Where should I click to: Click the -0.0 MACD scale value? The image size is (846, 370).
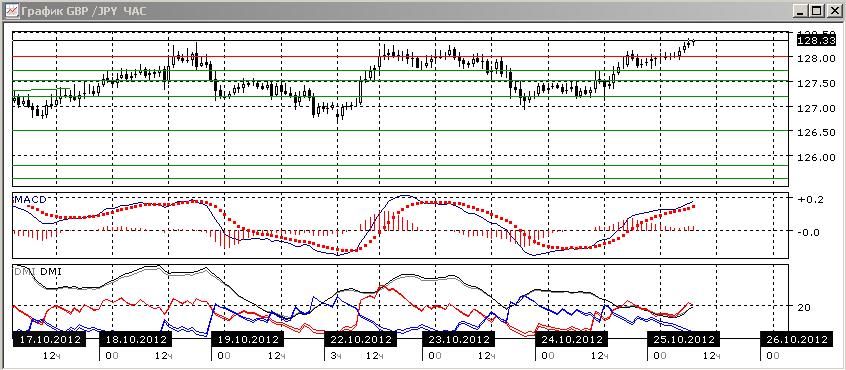point(809,232)
